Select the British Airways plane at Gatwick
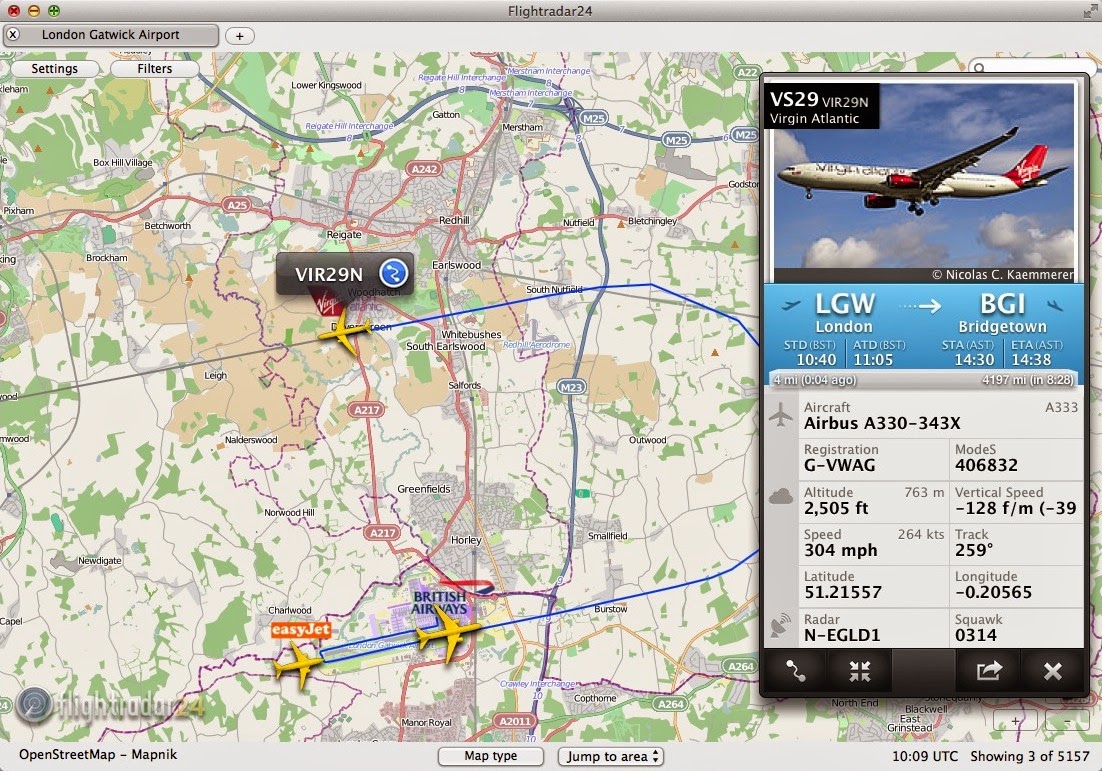The width and height of the screenshot is (1102, 771). click(x=448, y=633)
